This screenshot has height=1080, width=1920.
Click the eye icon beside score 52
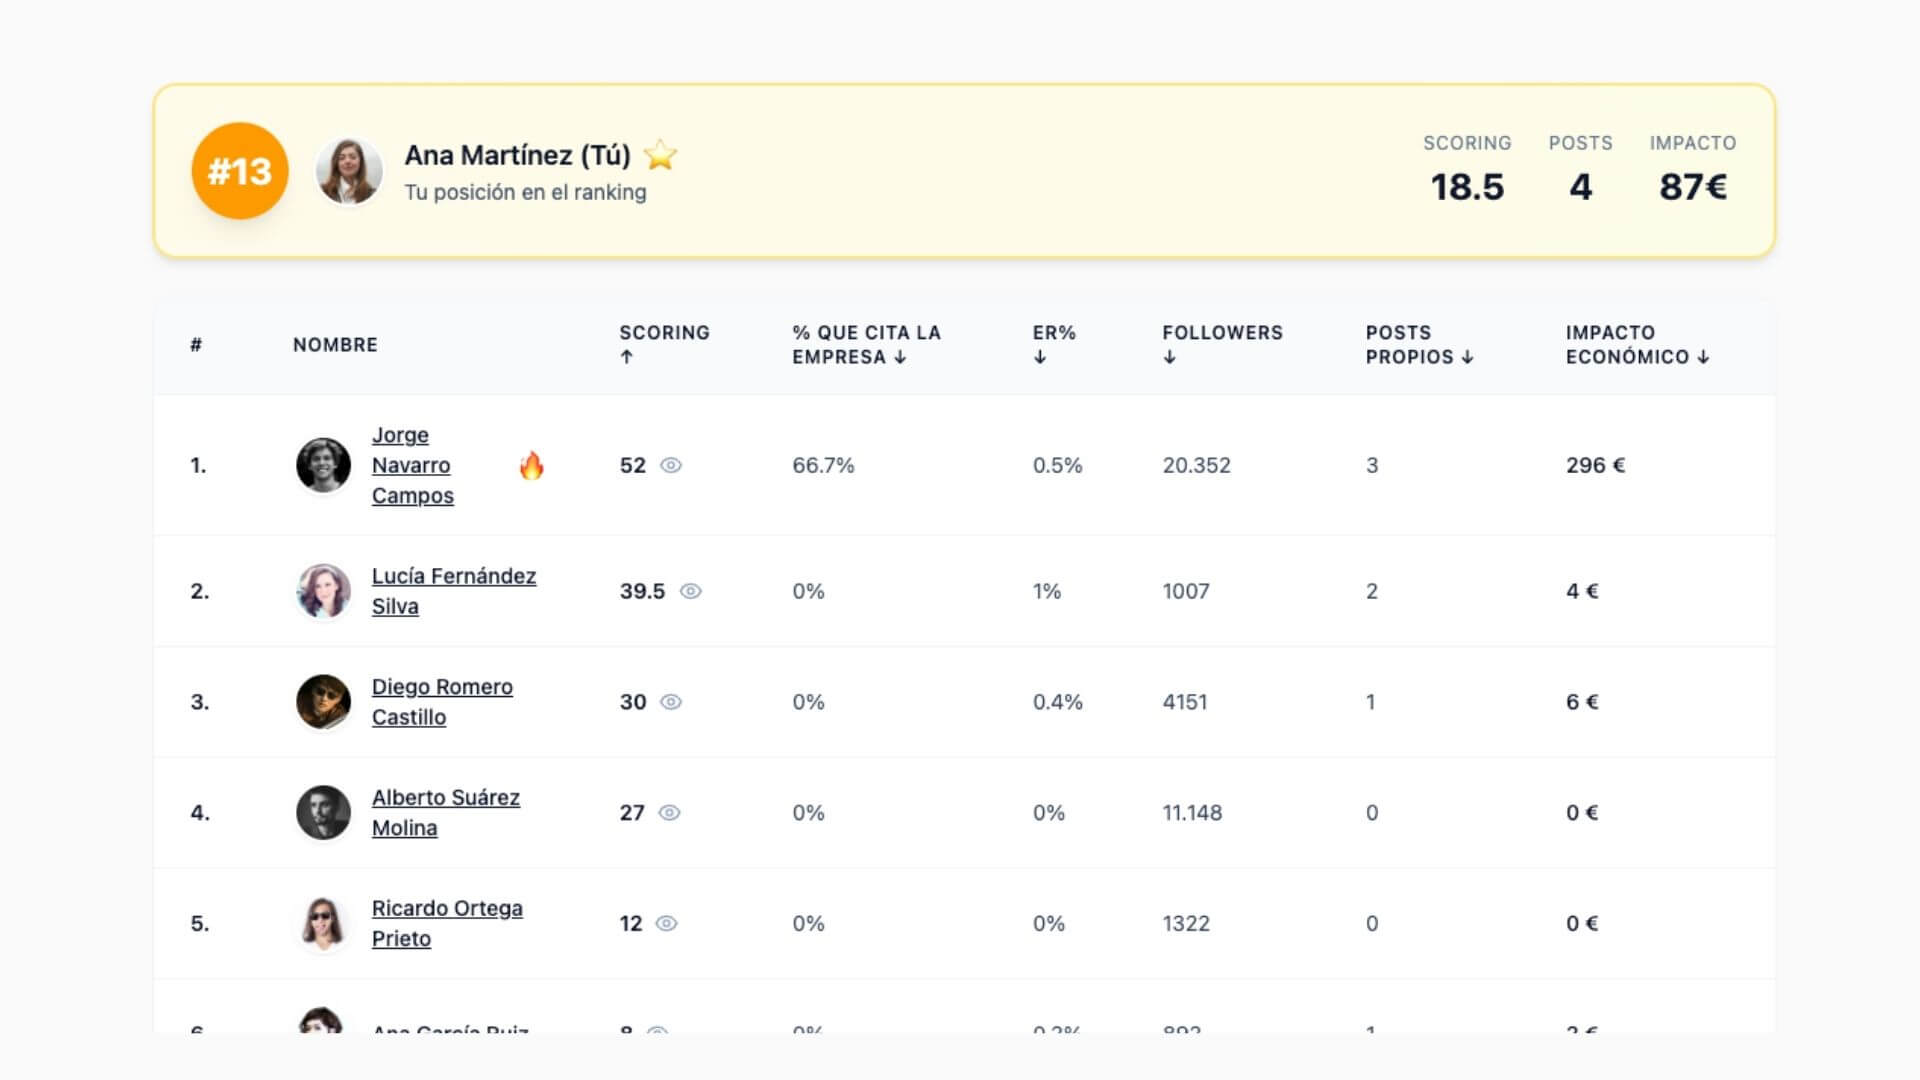tap(671, 465)
